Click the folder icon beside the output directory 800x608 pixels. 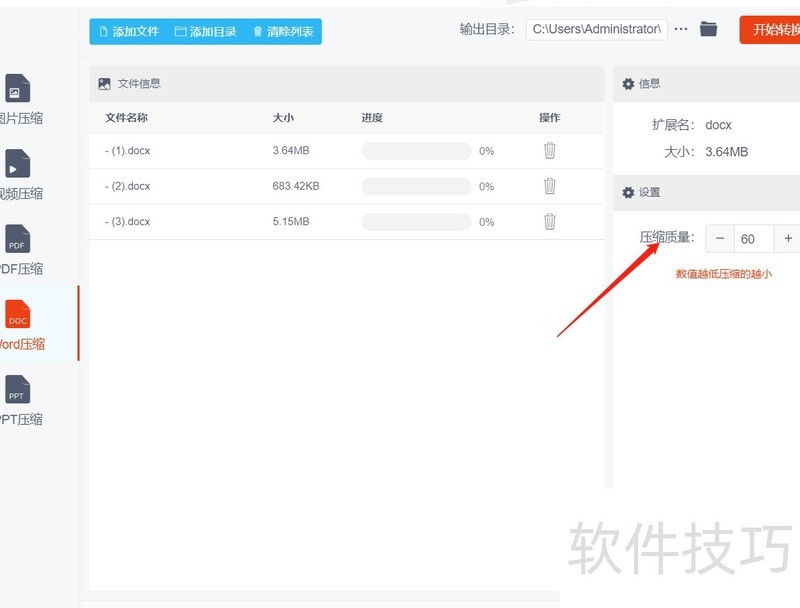pos(708,29)
